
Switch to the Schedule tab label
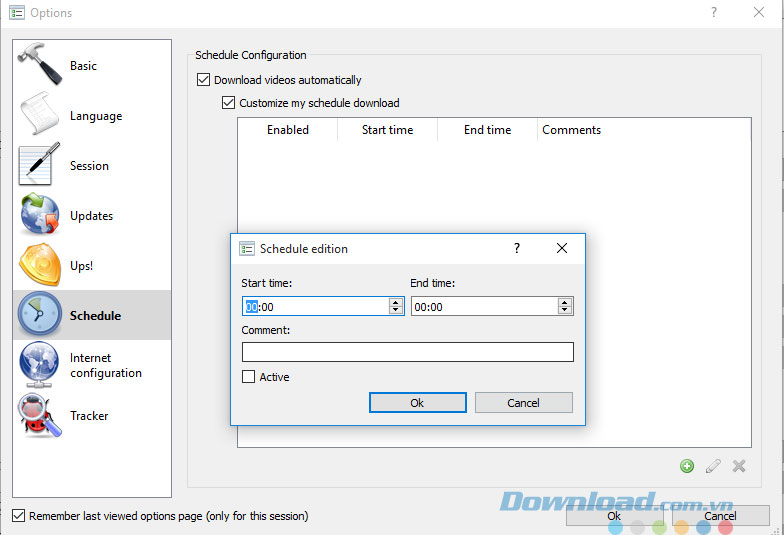point(95,316)
